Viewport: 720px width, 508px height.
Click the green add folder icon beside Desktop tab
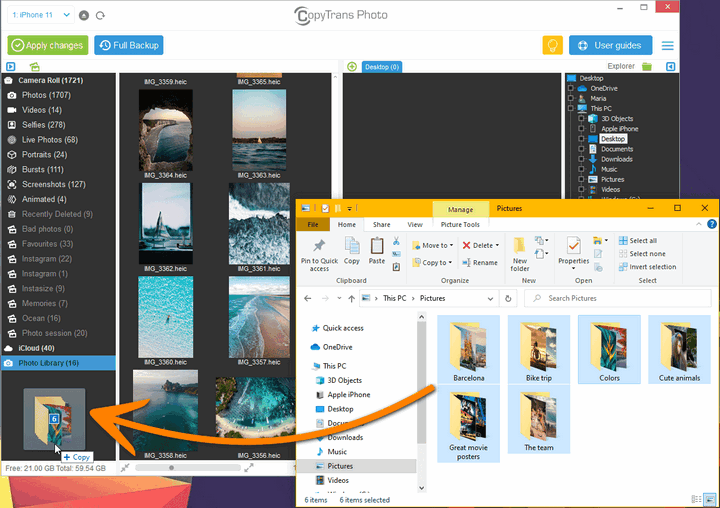[352, 67]
